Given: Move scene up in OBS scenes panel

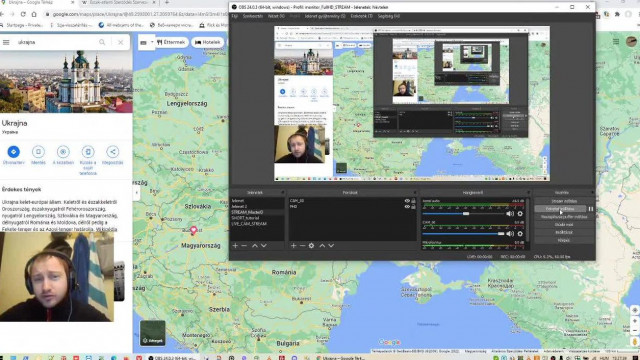Looking at the screenshot, I should click(255, 246).
